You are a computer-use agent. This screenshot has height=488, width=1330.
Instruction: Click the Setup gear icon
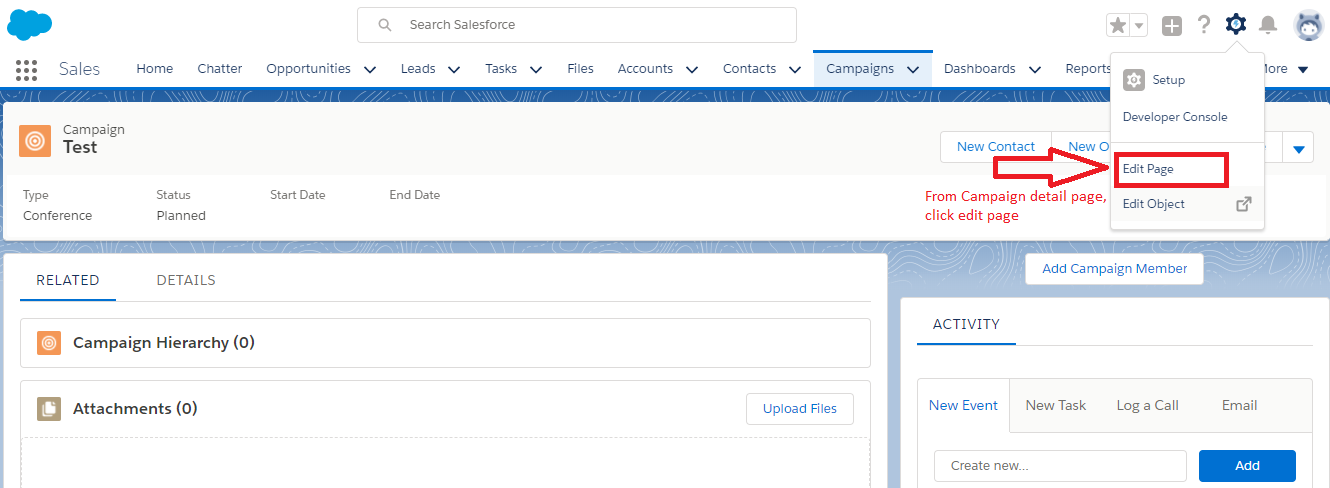[x=1236, y=24]
